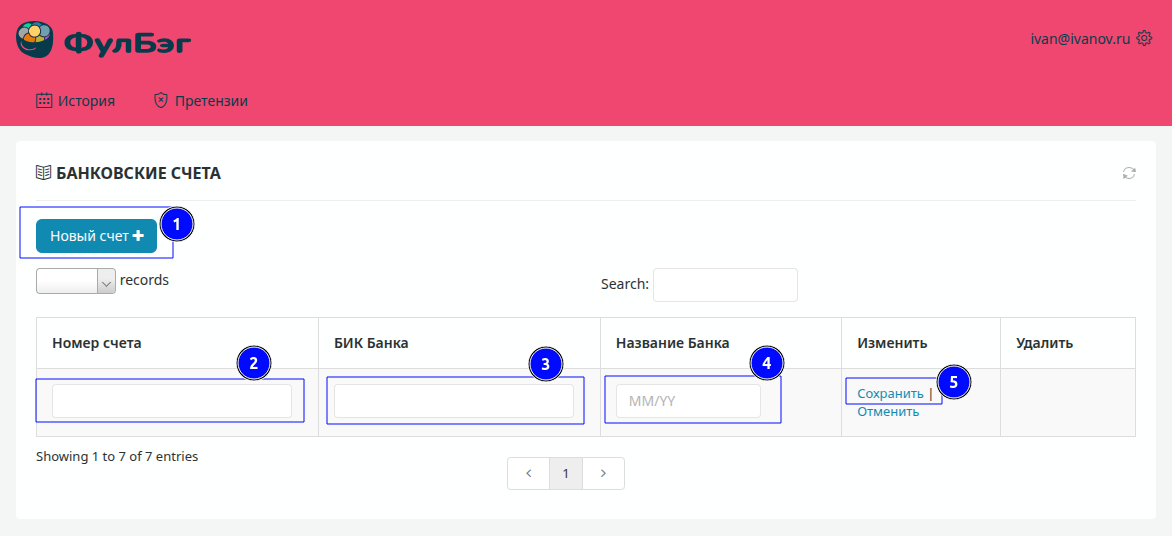Viewport: 1172px width, 536px height.
Task: Click the refresh icon in the Банковские счета panel
Action: [1129, 173]
